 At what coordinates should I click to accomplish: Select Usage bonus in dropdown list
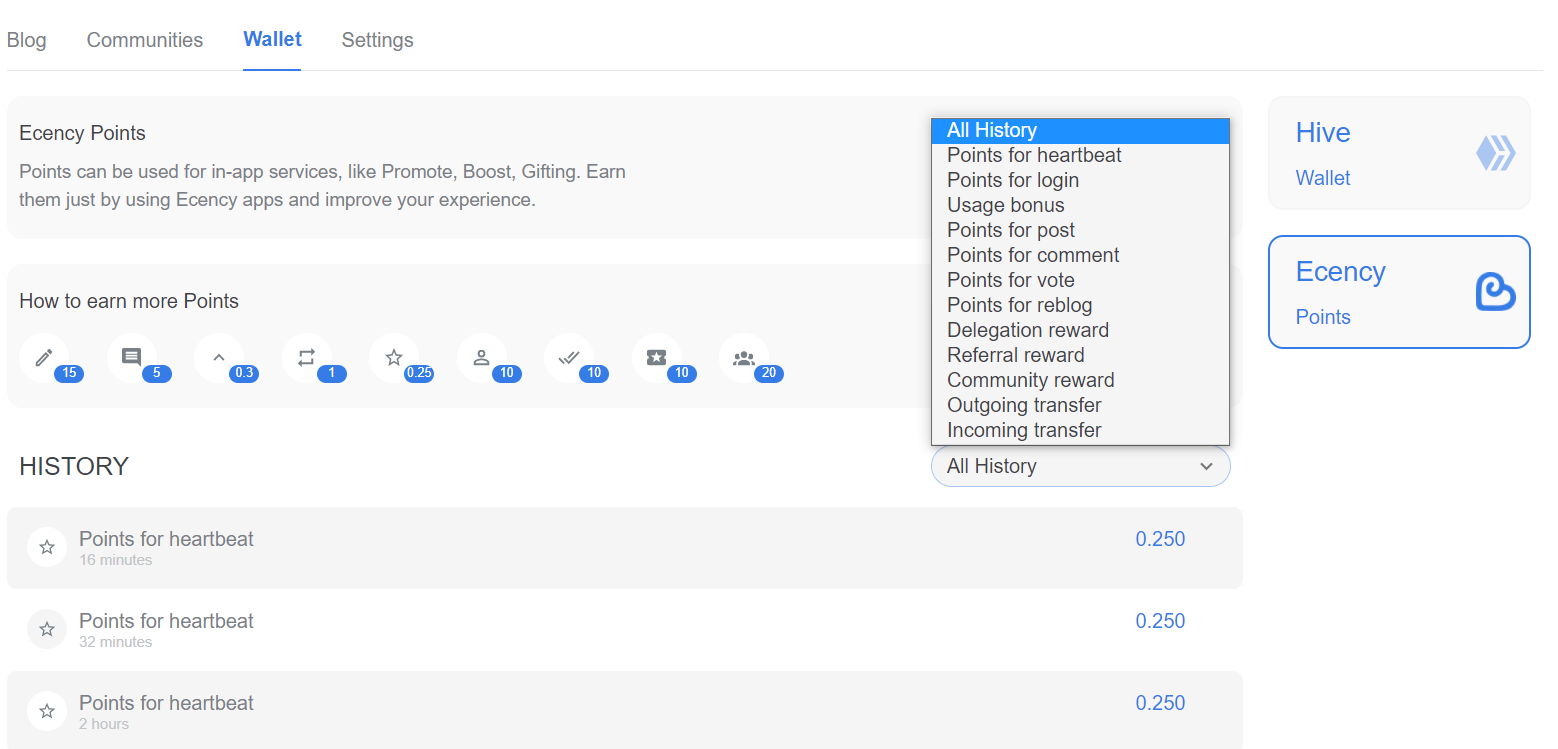[x=1006, y=205]
